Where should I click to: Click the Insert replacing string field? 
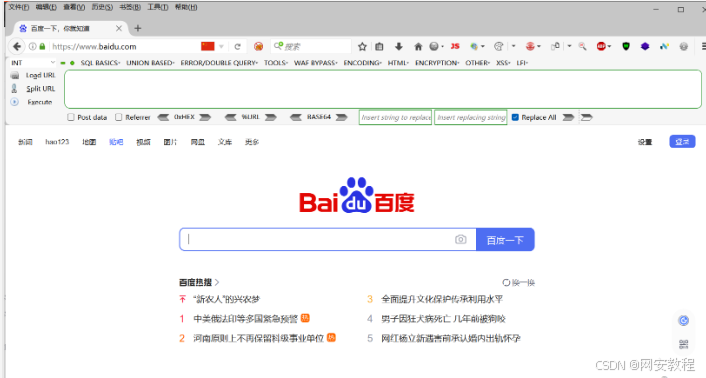click(x=471, y=117)
